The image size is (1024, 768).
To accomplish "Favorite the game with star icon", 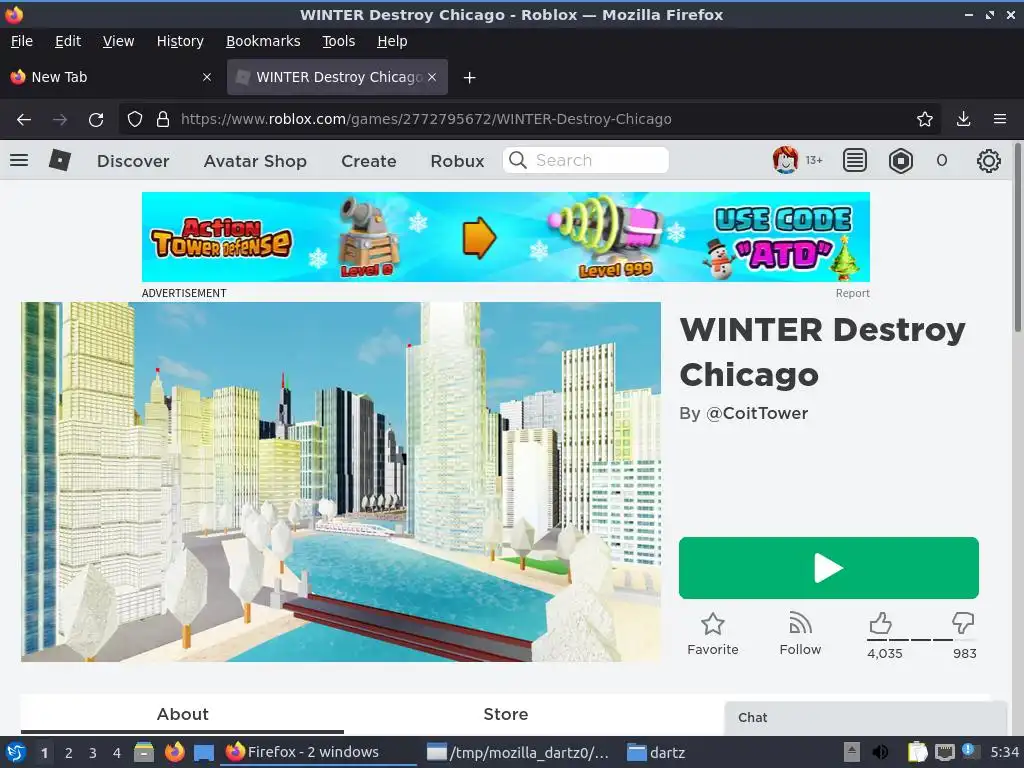I will (x=712, y=624).
